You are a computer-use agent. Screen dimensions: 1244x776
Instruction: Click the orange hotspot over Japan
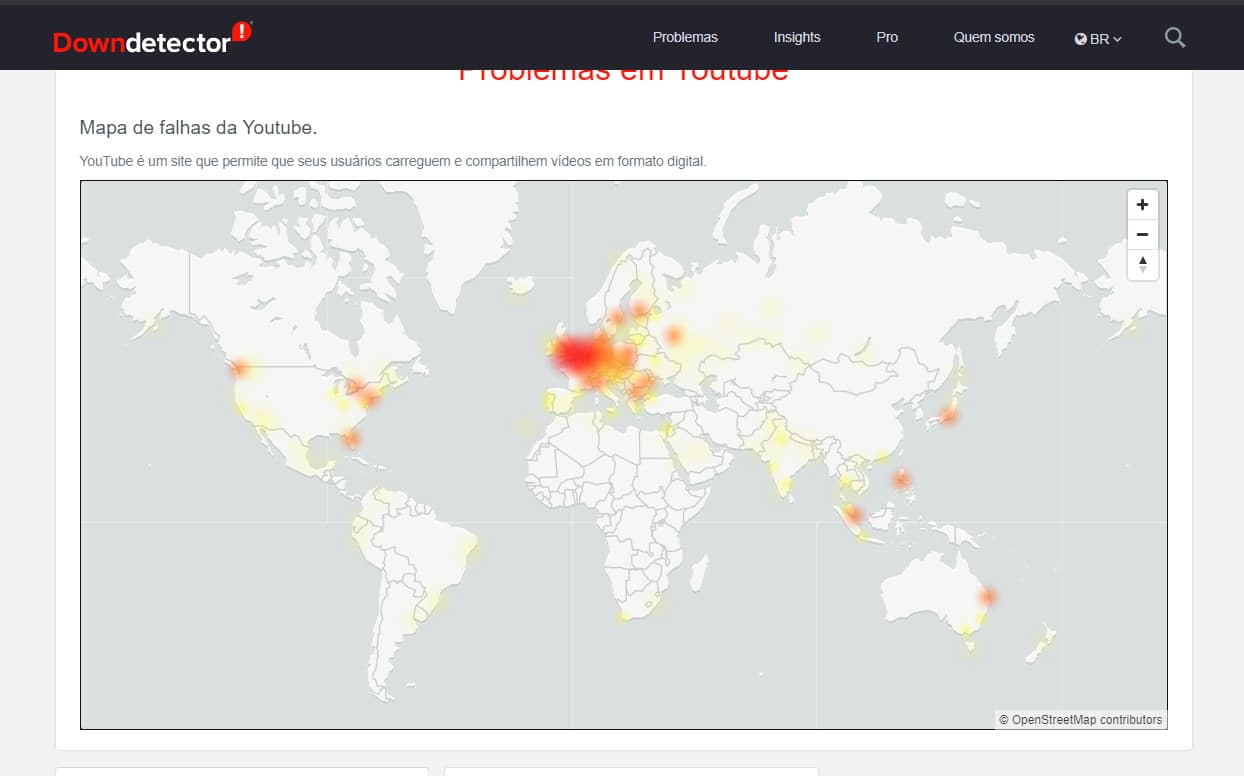tap(948, 415)
